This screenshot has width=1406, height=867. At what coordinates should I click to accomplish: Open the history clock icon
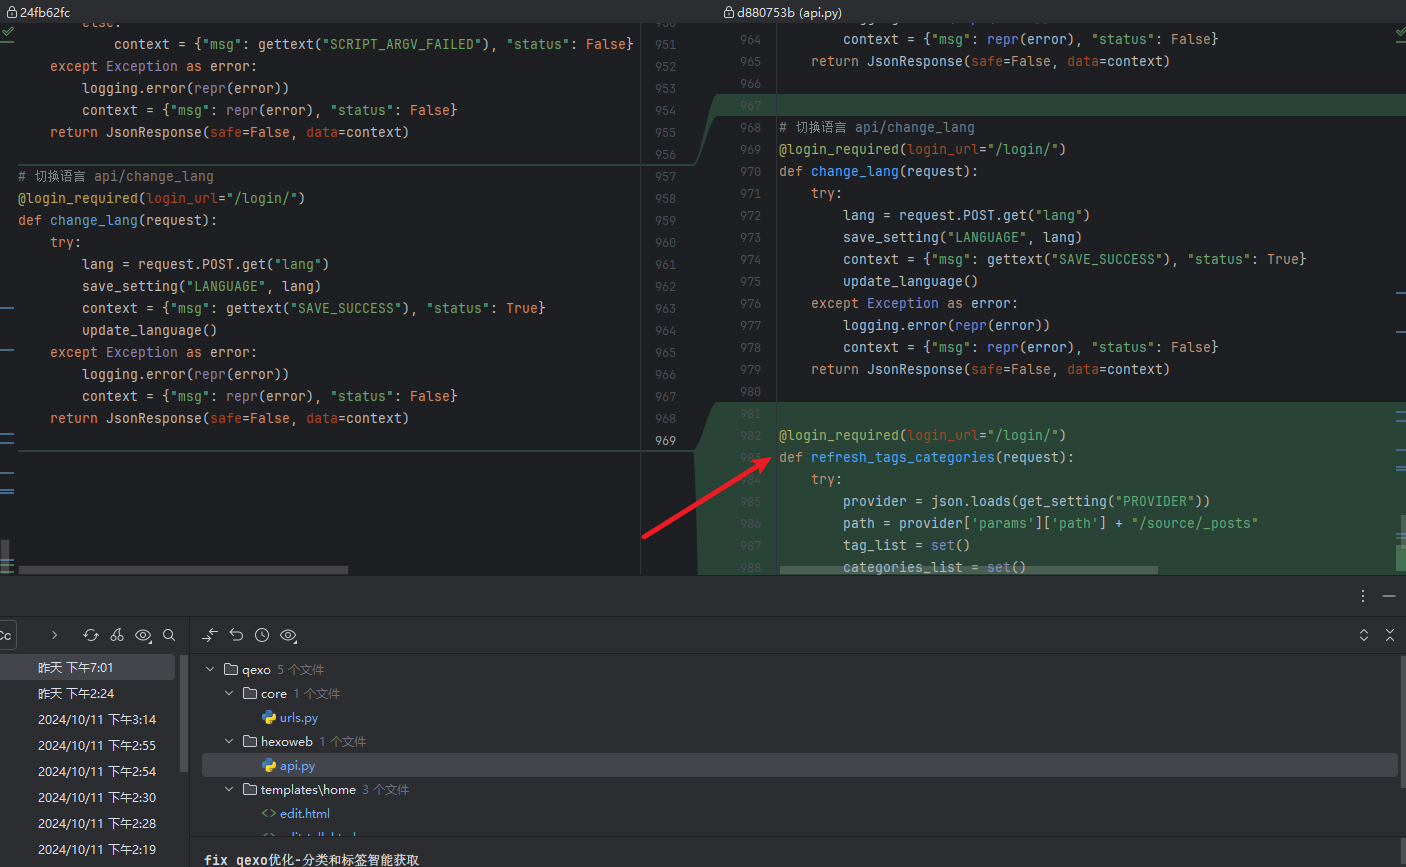pos(262,635)
